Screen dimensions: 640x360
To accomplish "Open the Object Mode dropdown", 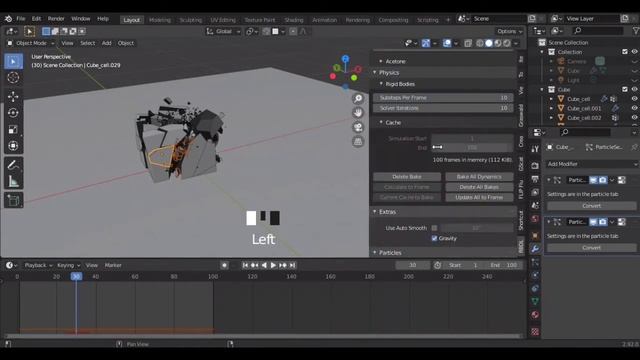I will pyautogui.click(x=31, y=43).
